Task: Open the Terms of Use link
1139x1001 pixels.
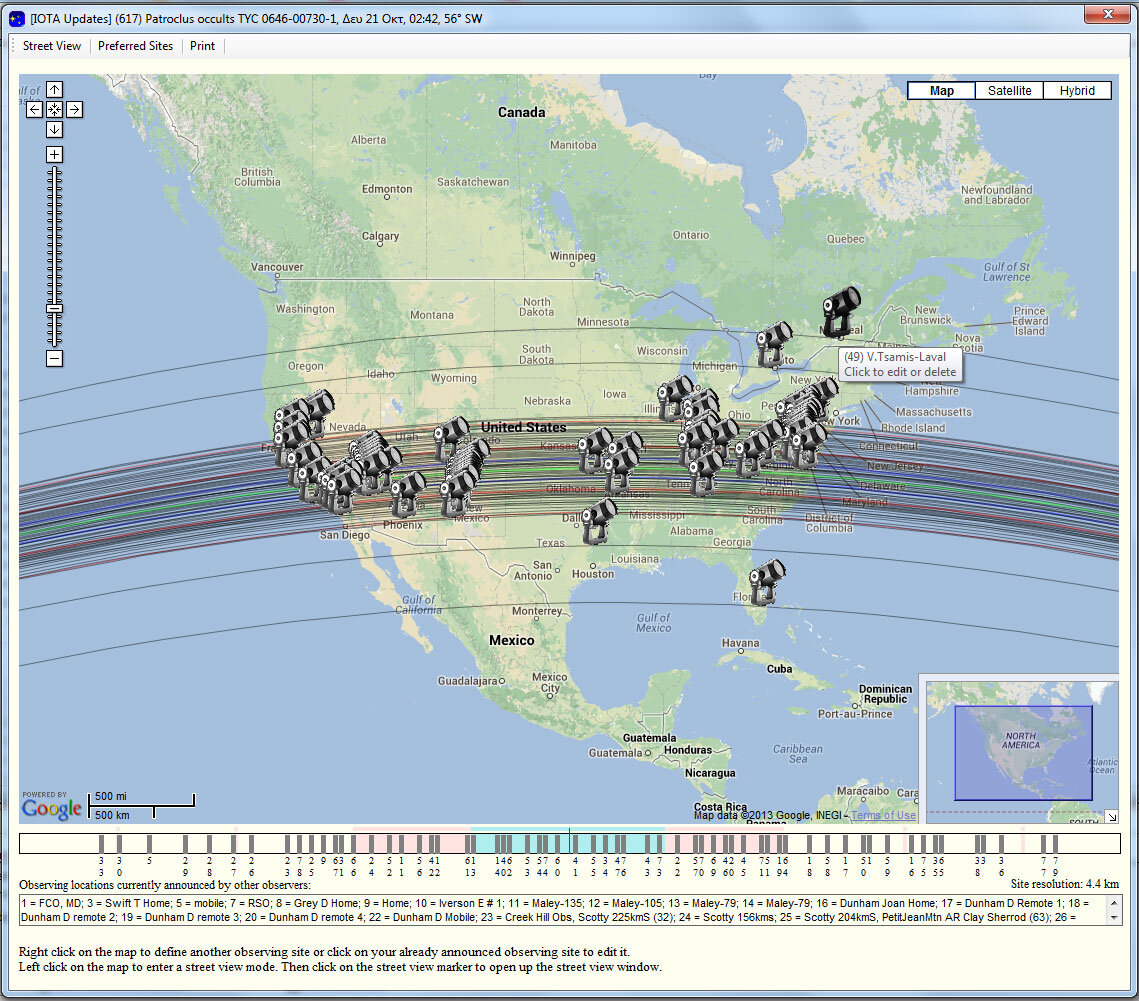Action: [883, 816]
